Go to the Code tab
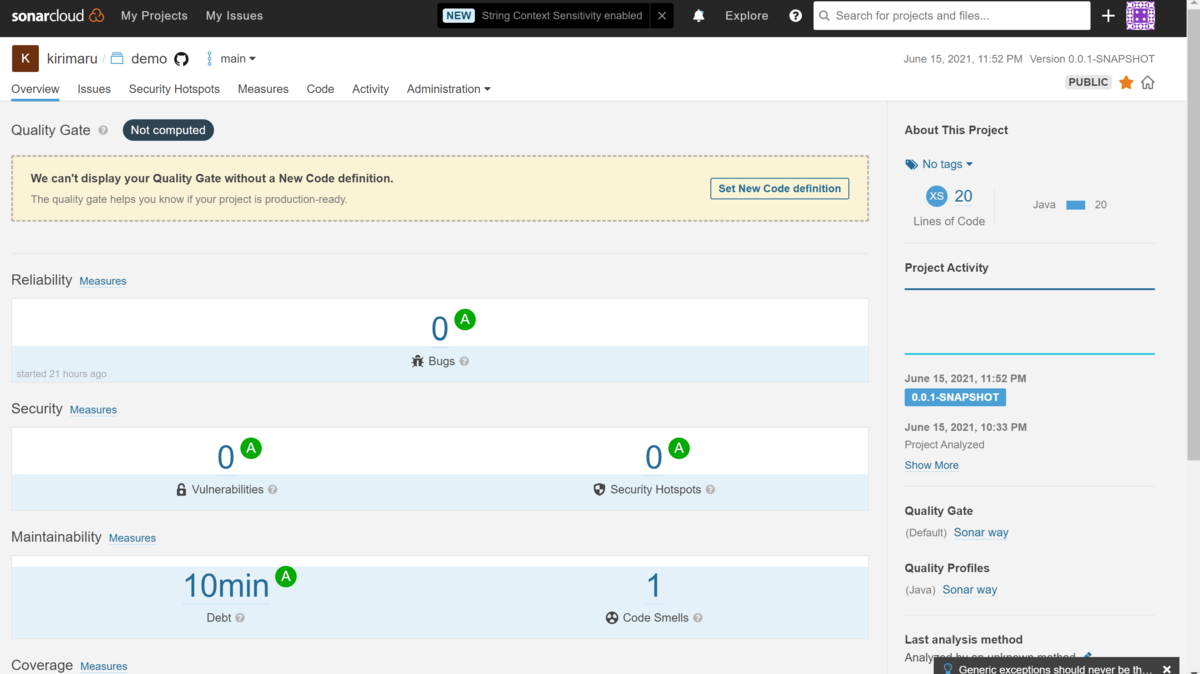 (320, 89)
